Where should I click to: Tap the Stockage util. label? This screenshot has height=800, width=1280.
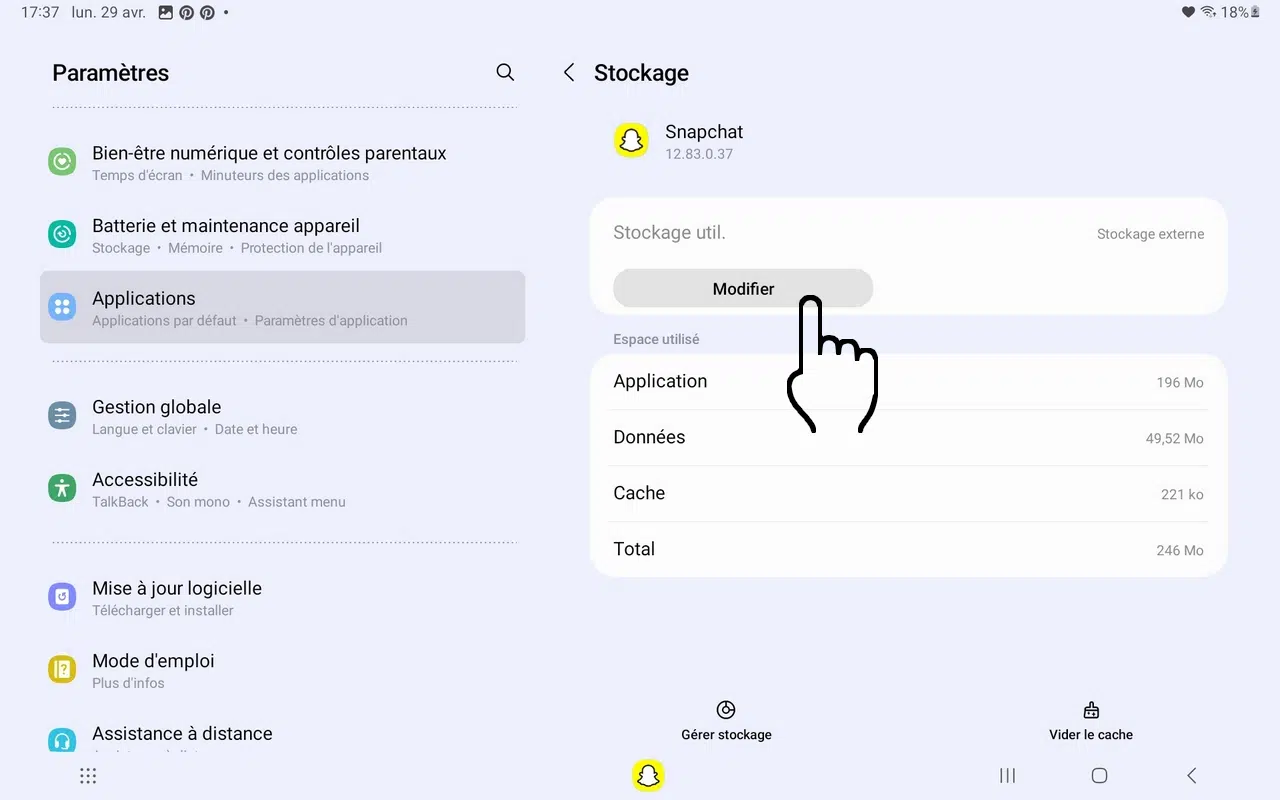point(669,233)
